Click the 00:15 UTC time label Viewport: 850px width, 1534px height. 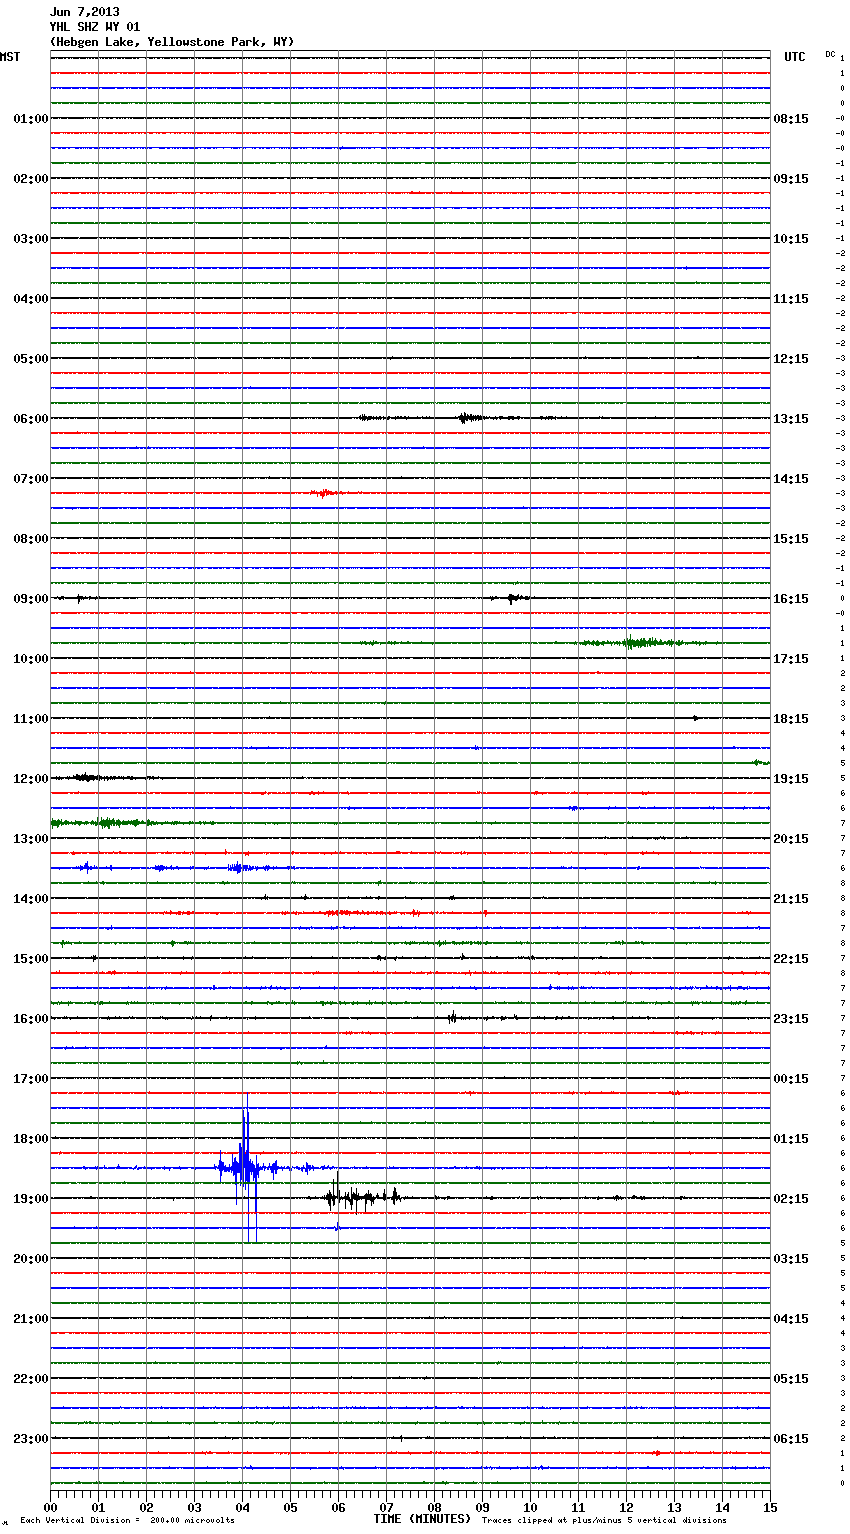tap(791, 1079)
